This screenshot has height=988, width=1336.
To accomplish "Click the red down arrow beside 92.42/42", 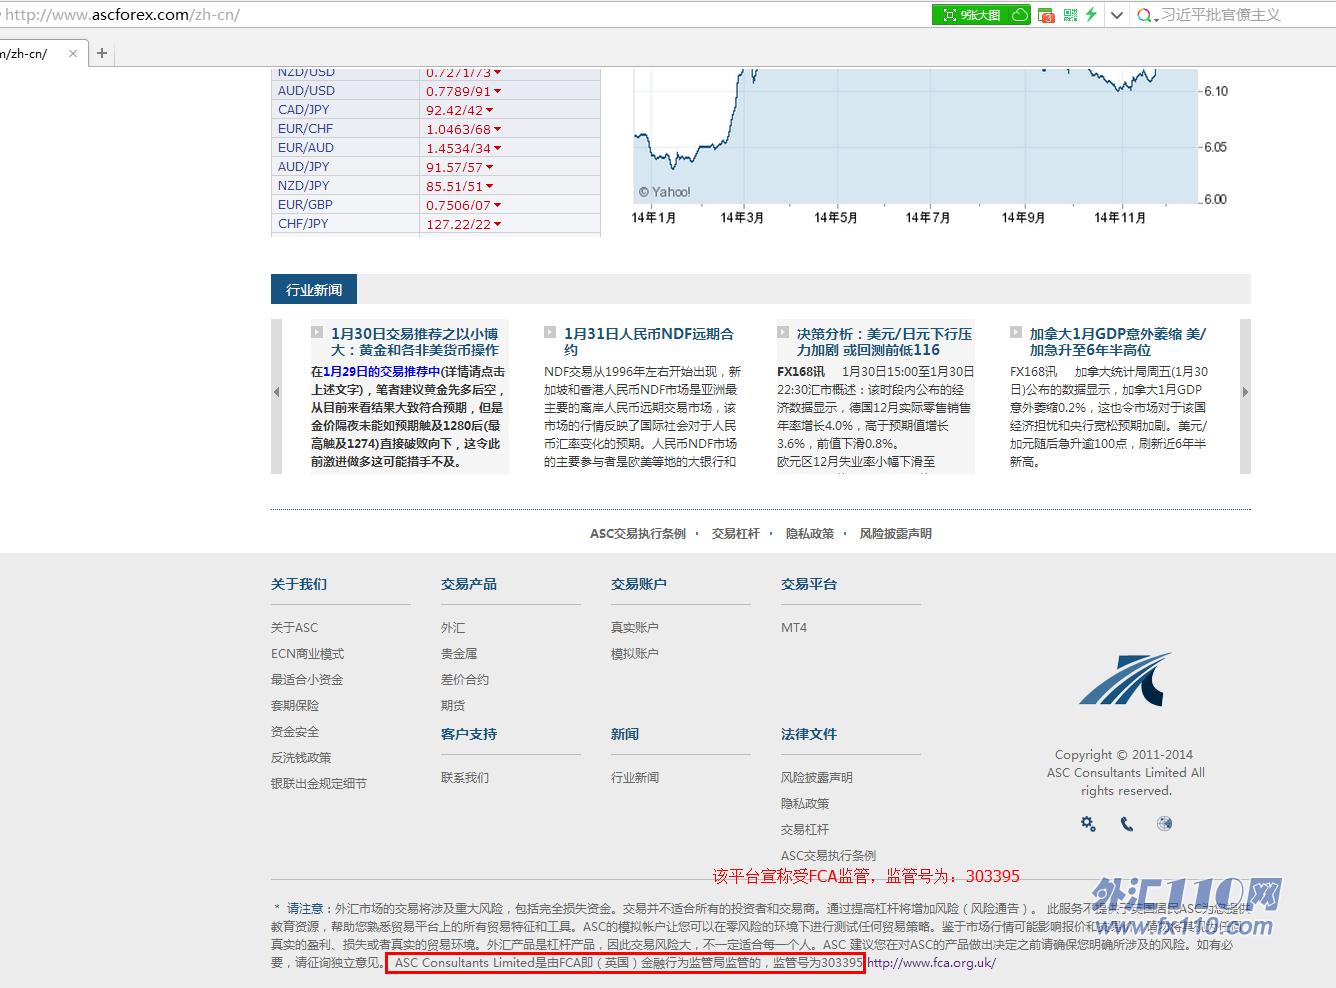I will point(489,110).
